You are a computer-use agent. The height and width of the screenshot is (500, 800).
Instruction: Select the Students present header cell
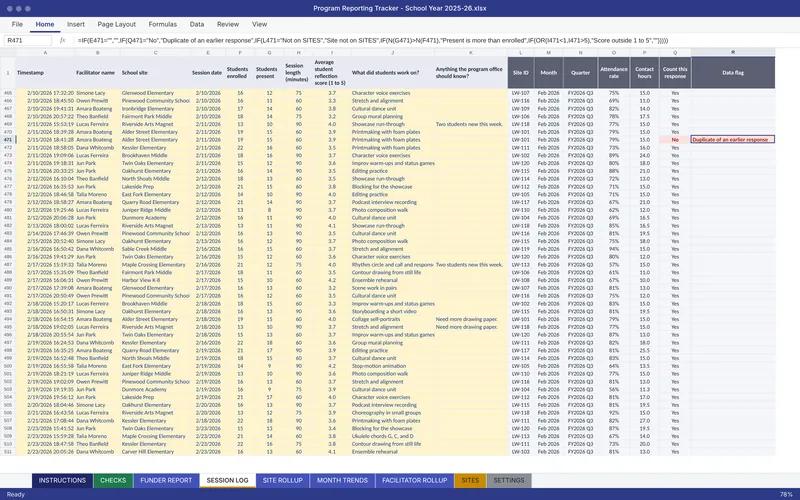pyautogui.click(x=268, y=72)
